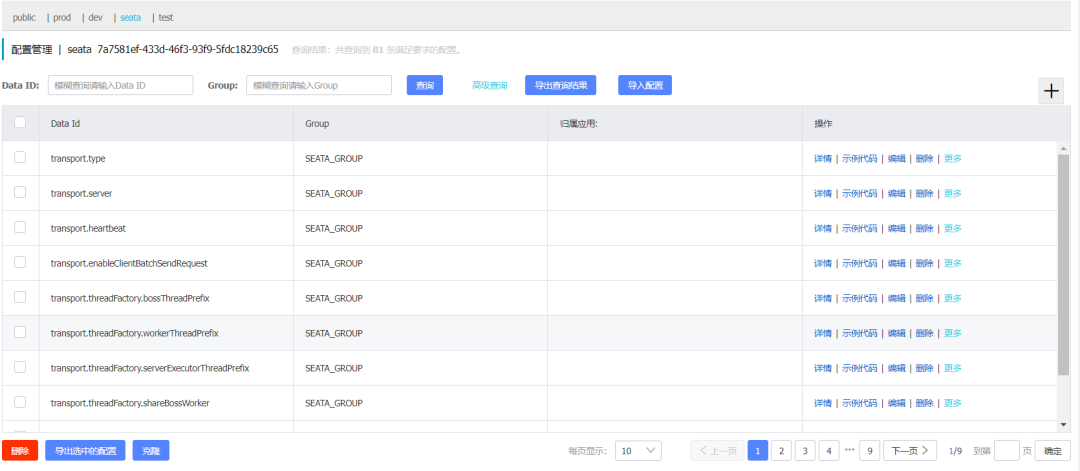Switch to the prod namespace tab
Screen dimensions: 1080x471
coord(62,17)
